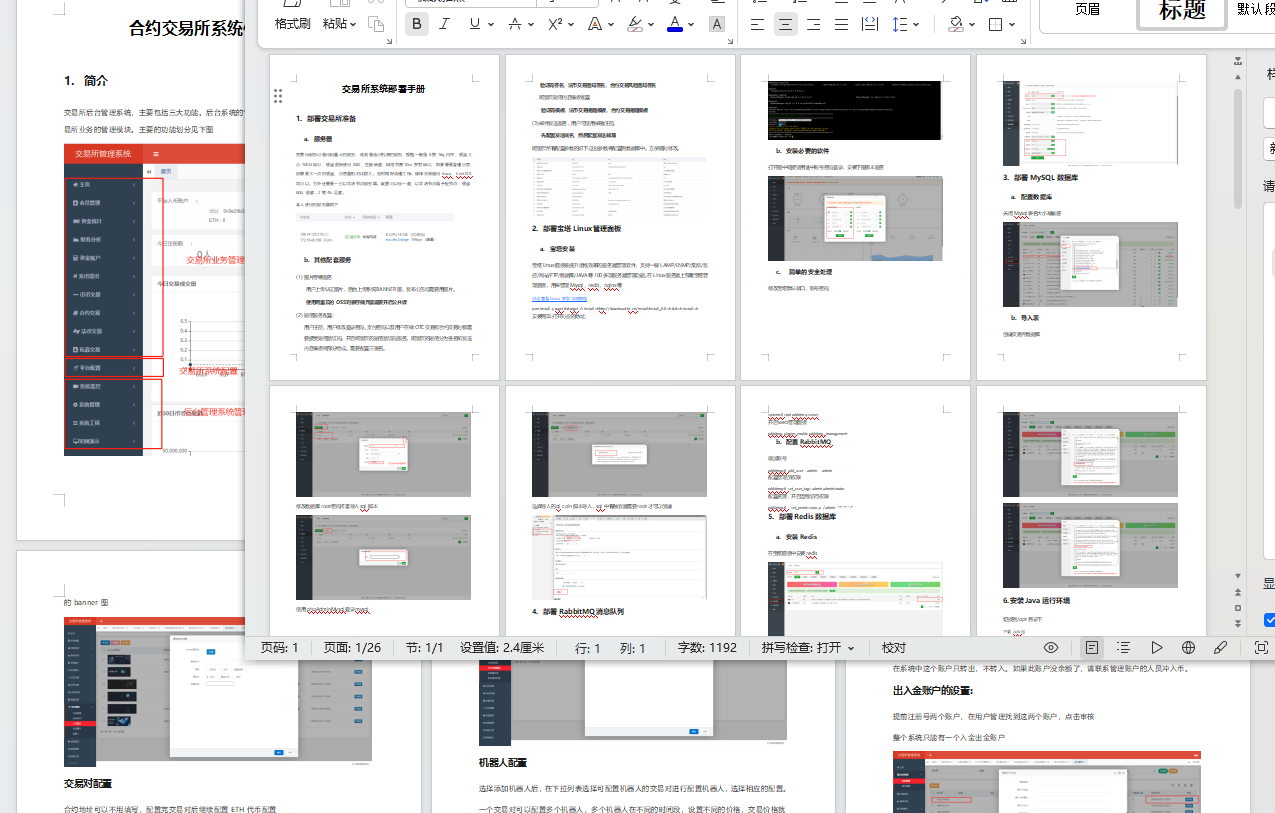Screen dimensions: 1275x813
Task: Apply superscript X² formatting
Action: [x=555, y=24]
